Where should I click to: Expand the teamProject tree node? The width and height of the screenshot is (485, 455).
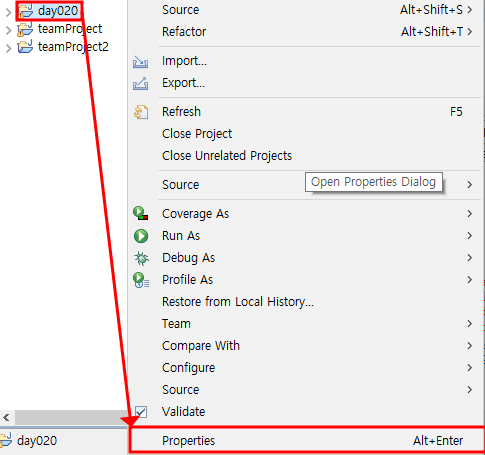8,31
